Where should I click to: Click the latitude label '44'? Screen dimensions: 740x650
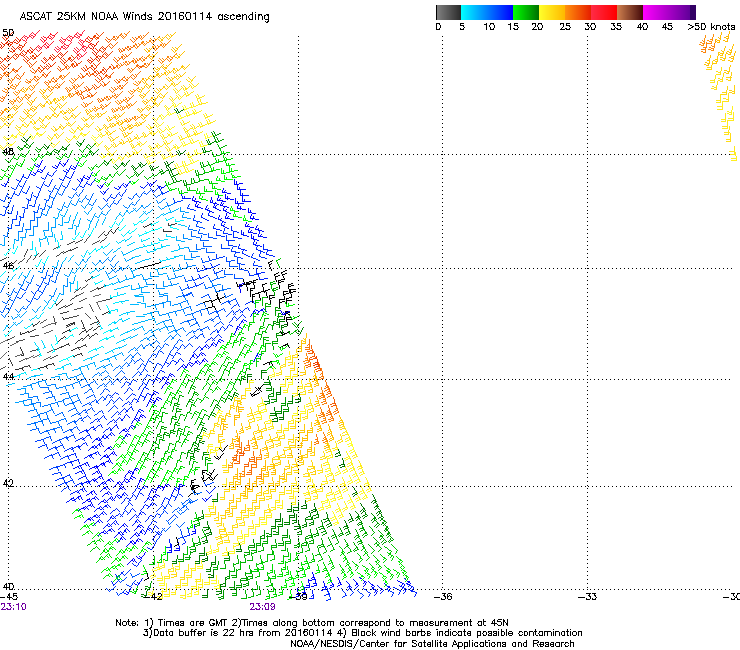(x=8, y=377)
